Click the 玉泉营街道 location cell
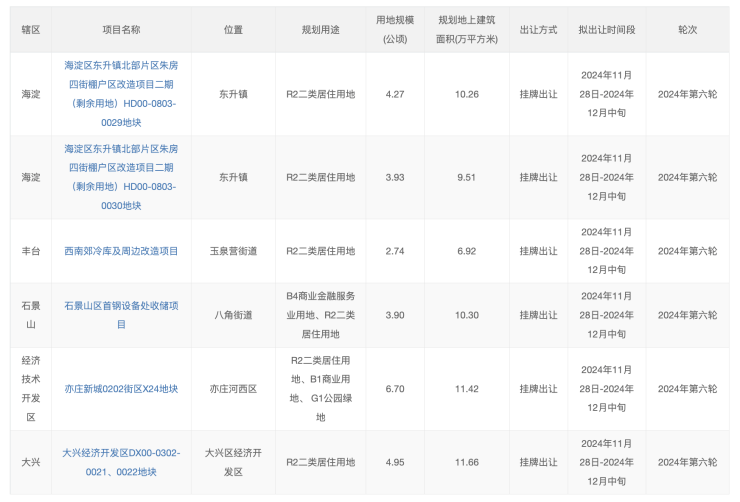 233,251
